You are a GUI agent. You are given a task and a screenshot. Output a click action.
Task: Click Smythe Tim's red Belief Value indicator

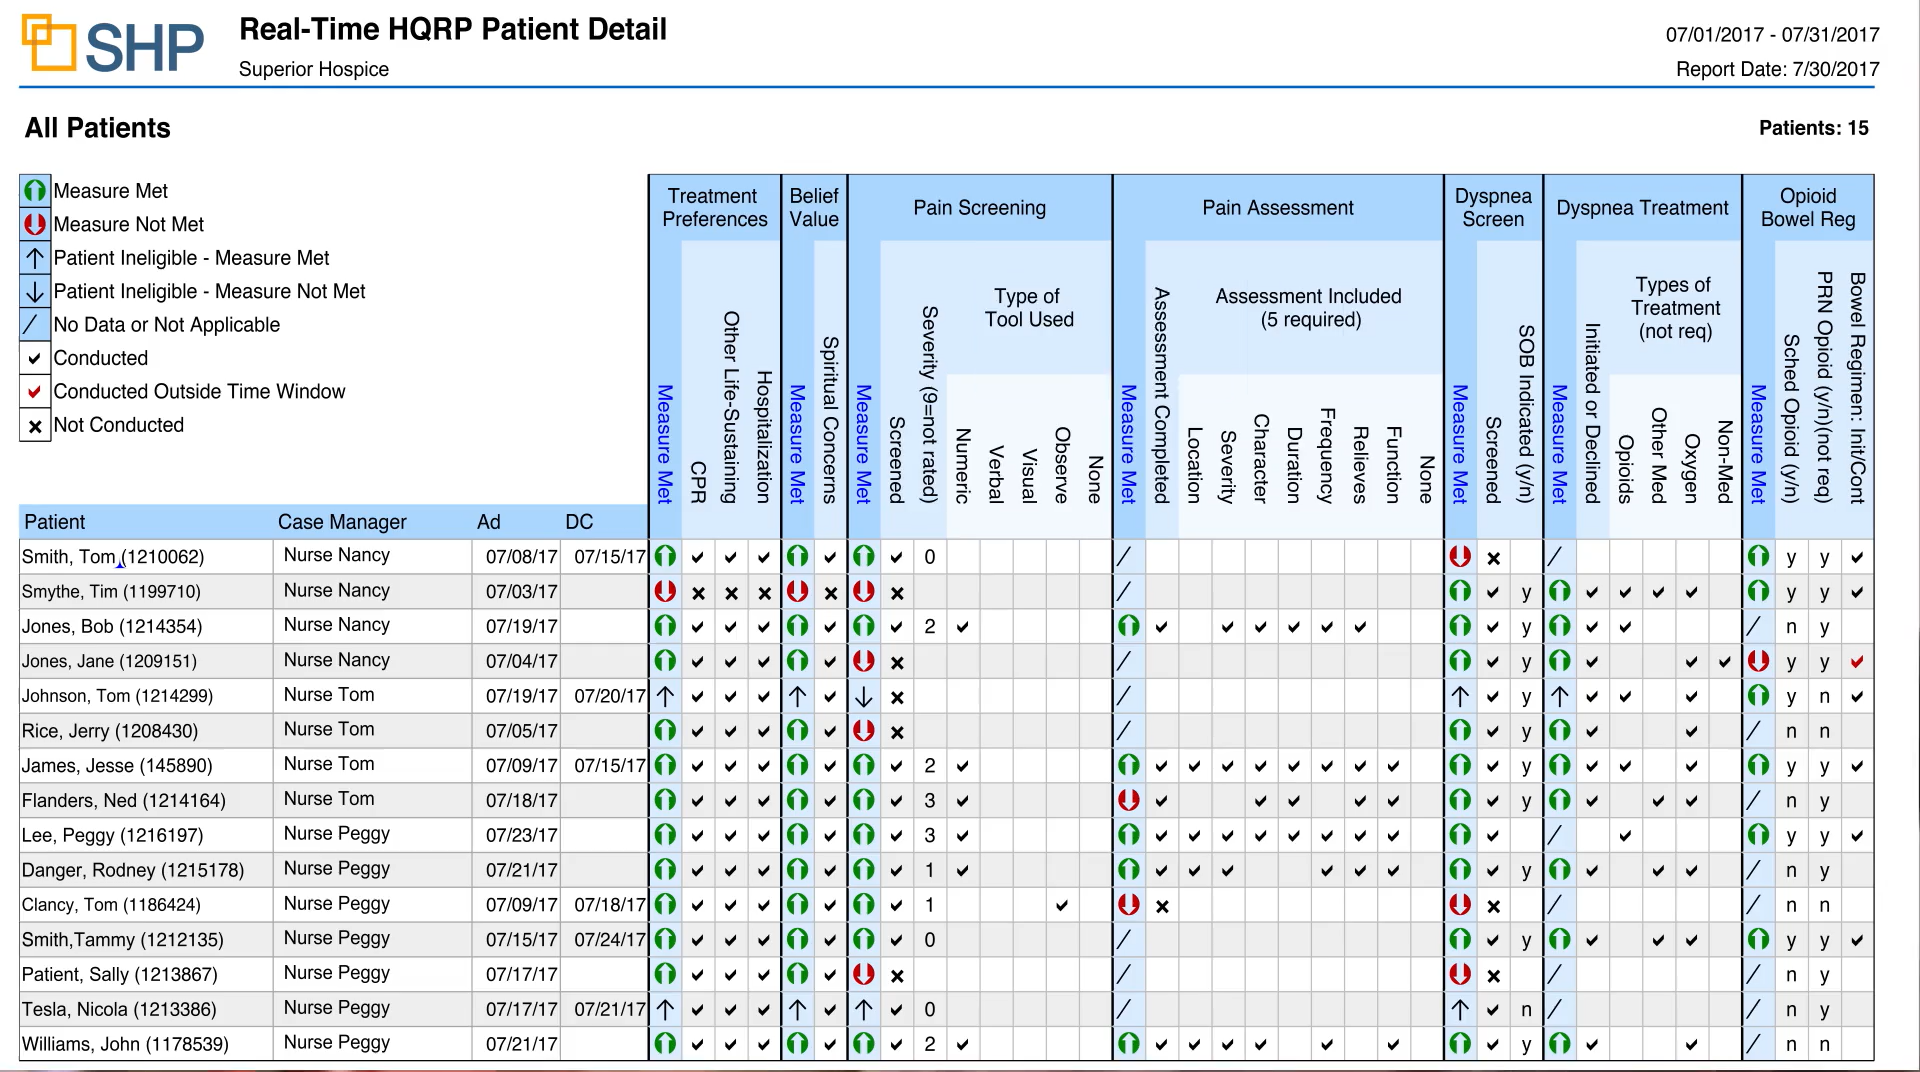[x=797, y=591]
